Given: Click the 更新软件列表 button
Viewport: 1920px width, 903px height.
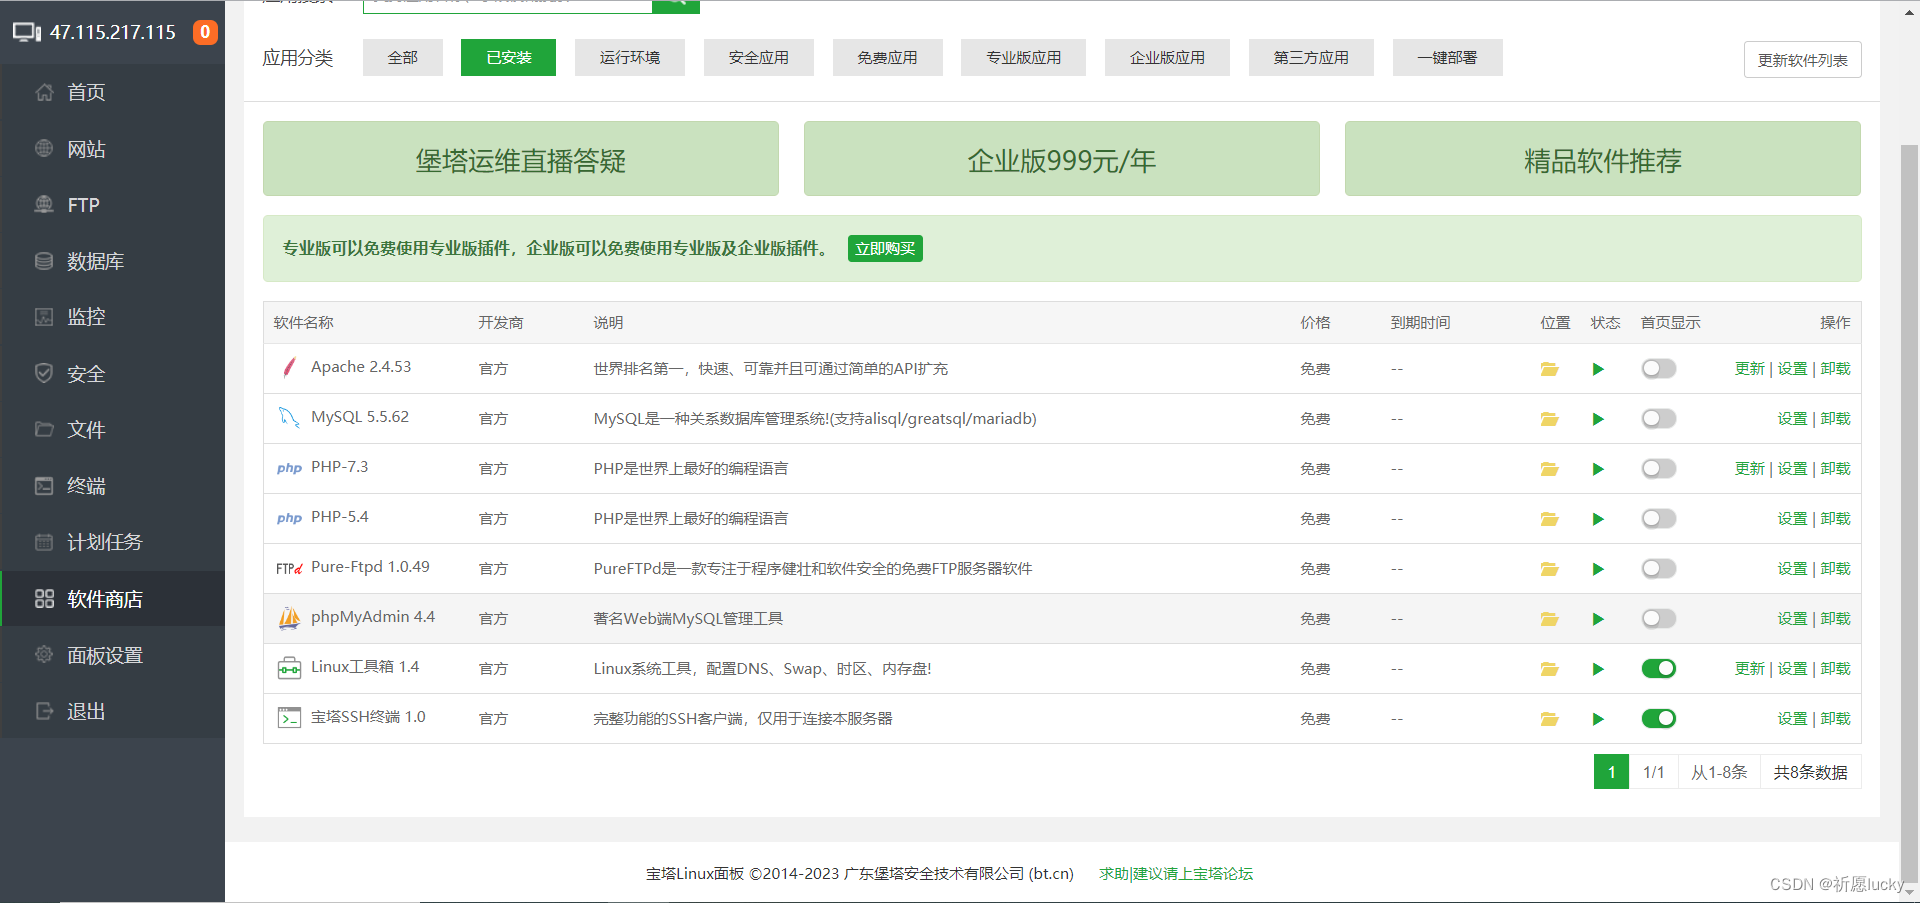Looking at the screenshot, I should pos(1803,60).
